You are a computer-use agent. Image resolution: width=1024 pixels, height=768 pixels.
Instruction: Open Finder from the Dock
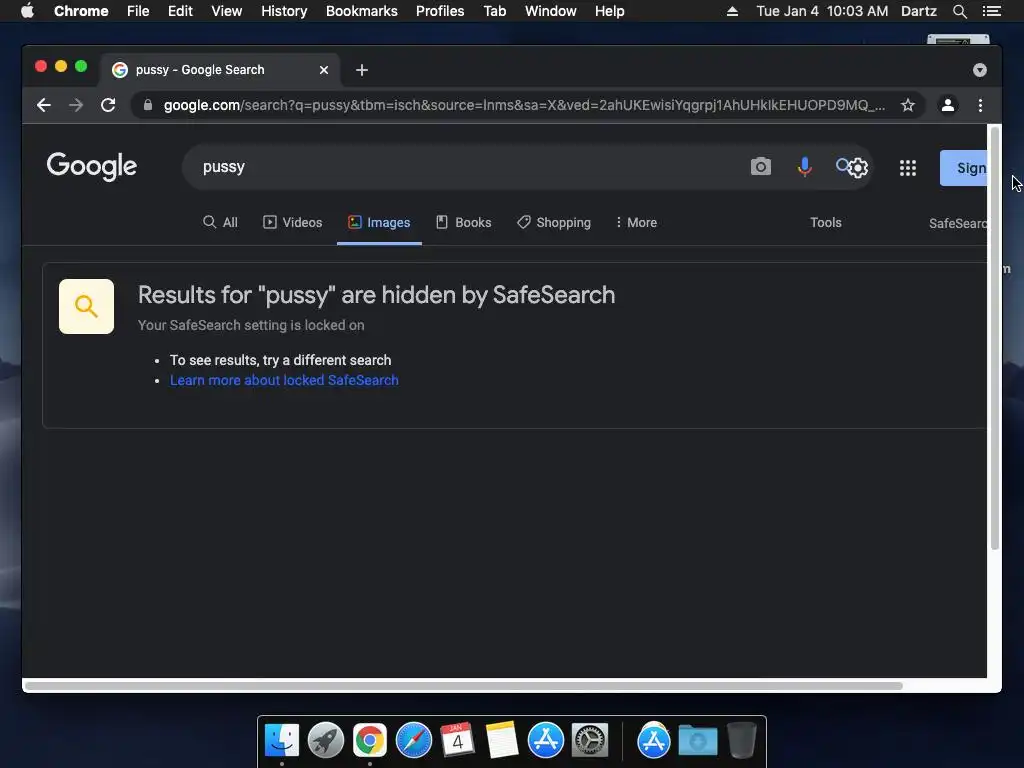click(x=281, y=741)
